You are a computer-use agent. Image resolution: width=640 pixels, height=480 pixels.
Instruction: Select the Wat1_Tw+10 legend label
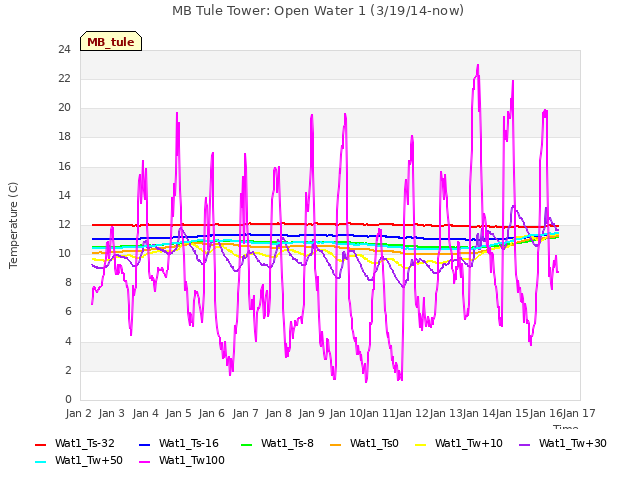tap(469, 443)
